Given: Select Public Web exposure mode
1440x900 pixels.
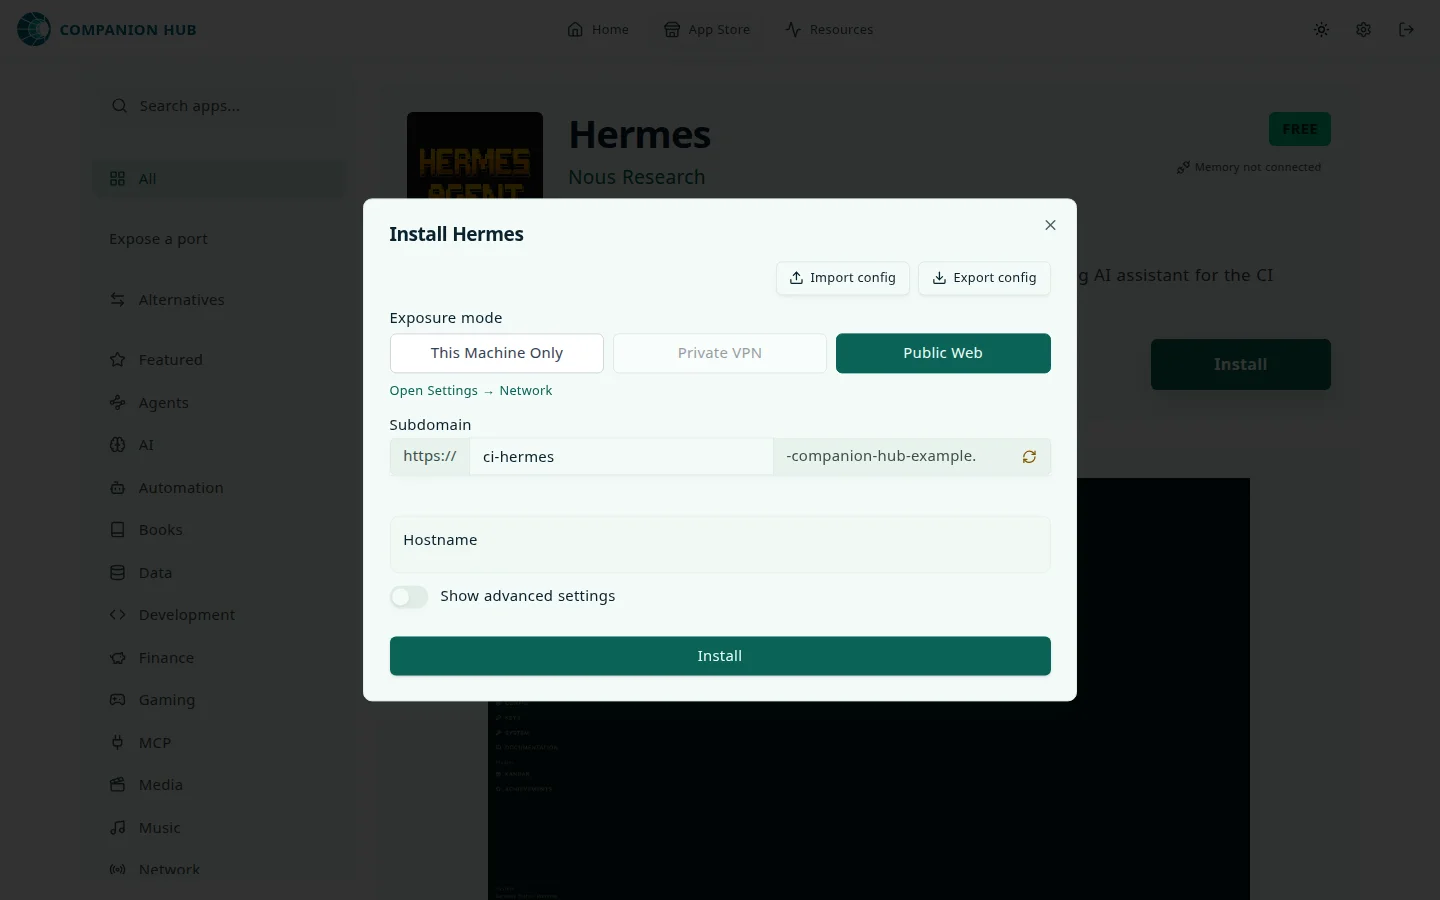Looking at the screenshot, I should pyautogui.click(x=943, y=353).
